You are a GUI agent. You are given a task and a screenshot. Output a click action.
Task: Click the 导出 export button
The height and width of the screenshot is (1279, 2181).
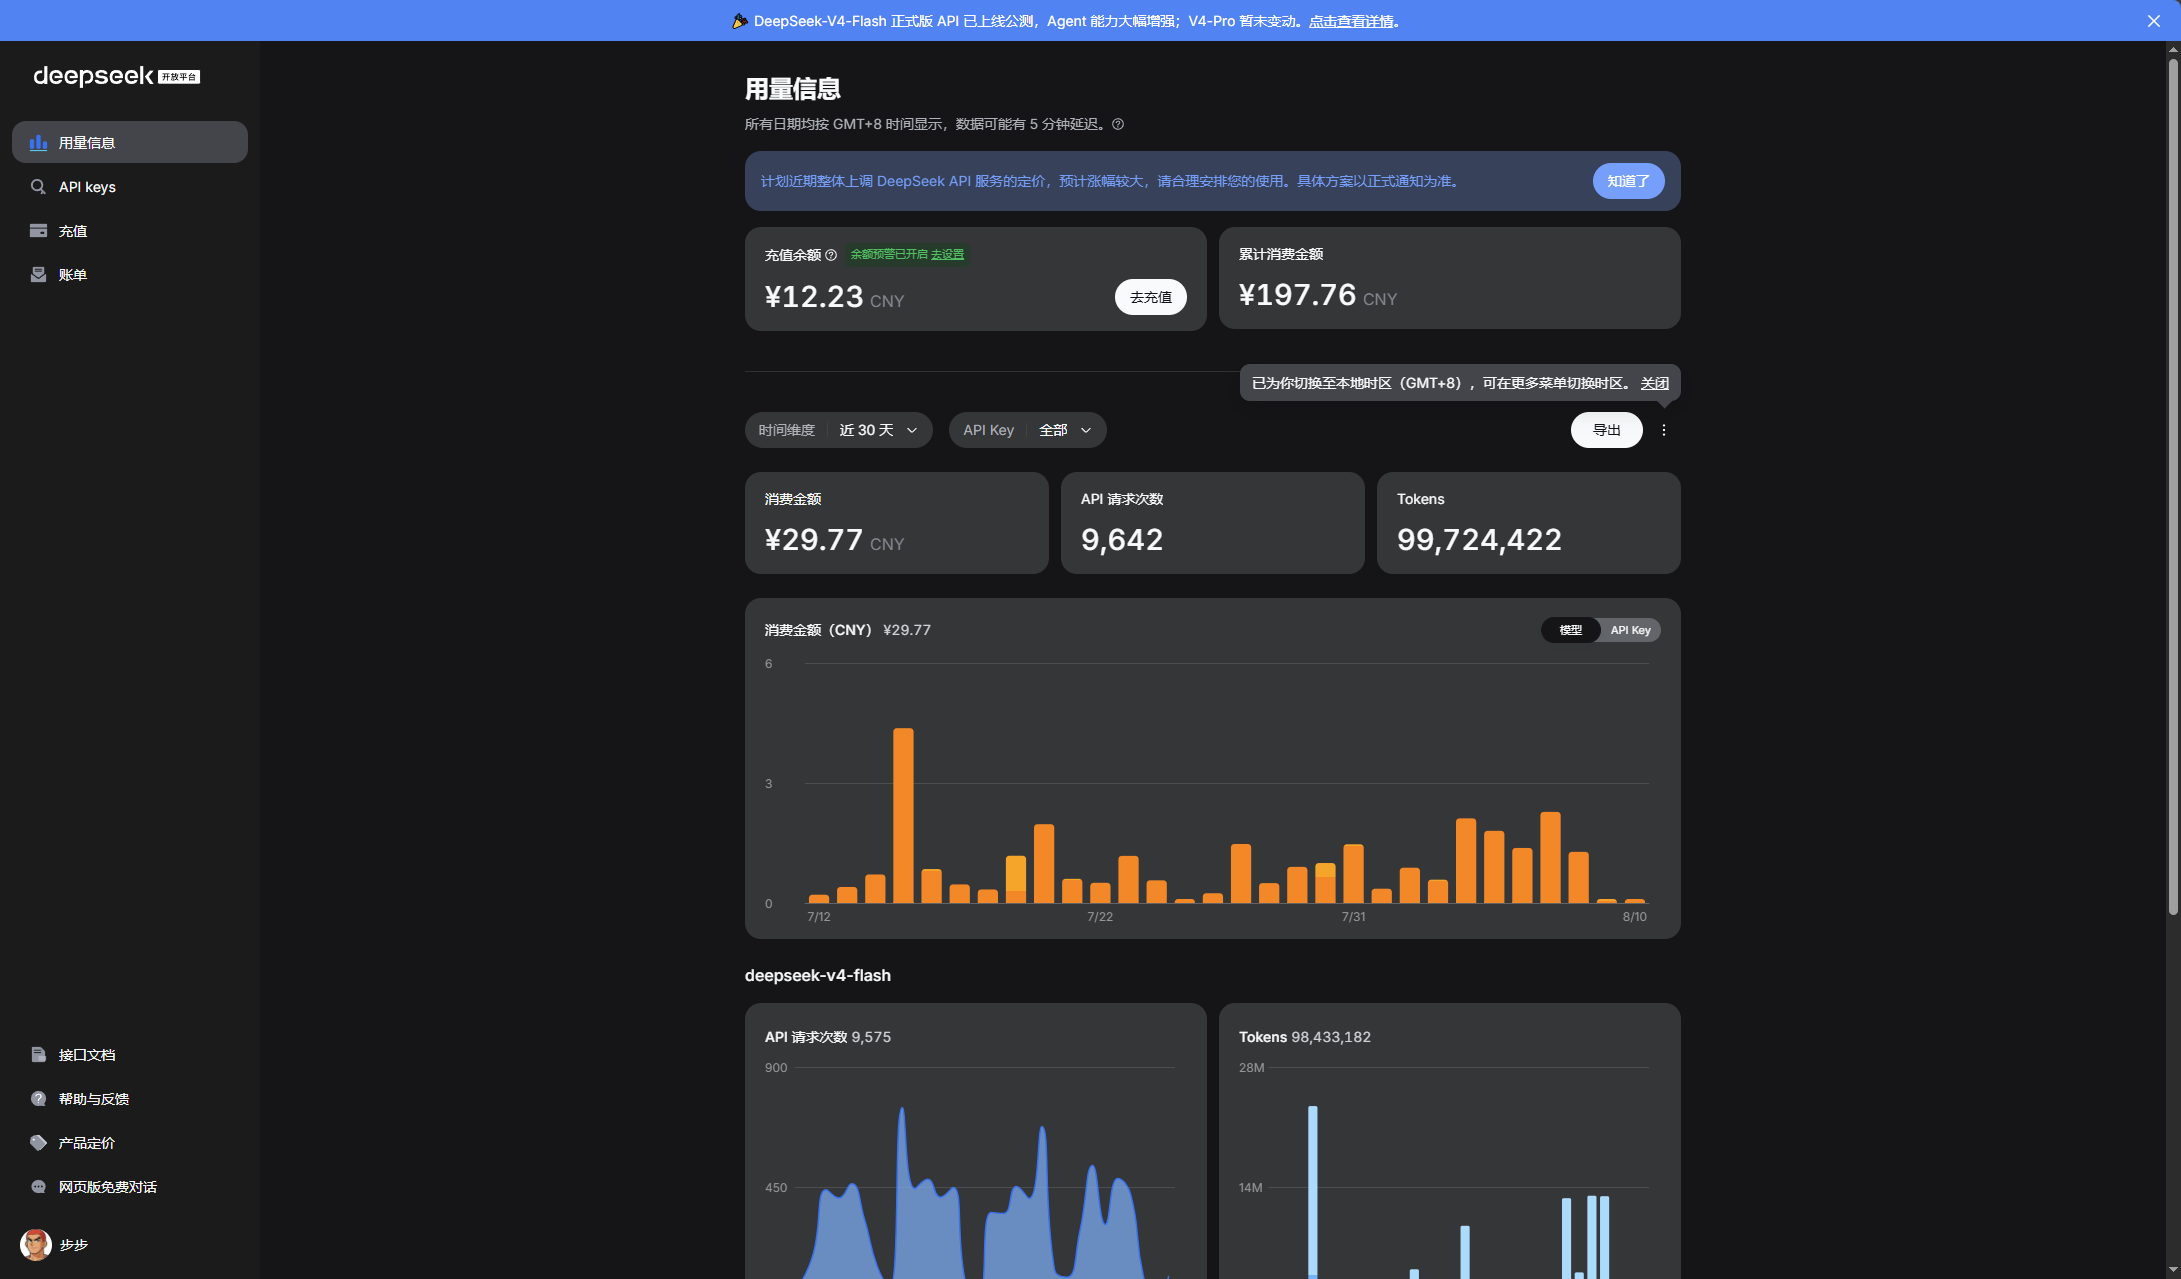(x=1607, y=430)
